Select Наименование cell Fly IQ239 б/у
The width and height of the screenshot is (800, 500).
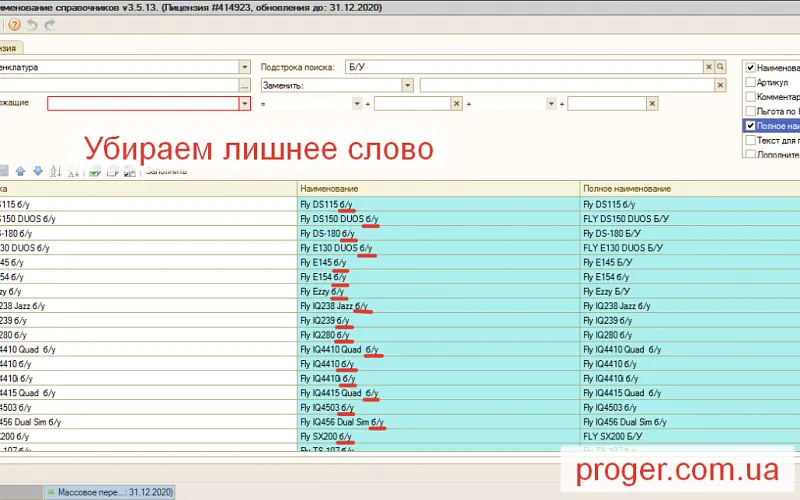click(x=438, y=320)
